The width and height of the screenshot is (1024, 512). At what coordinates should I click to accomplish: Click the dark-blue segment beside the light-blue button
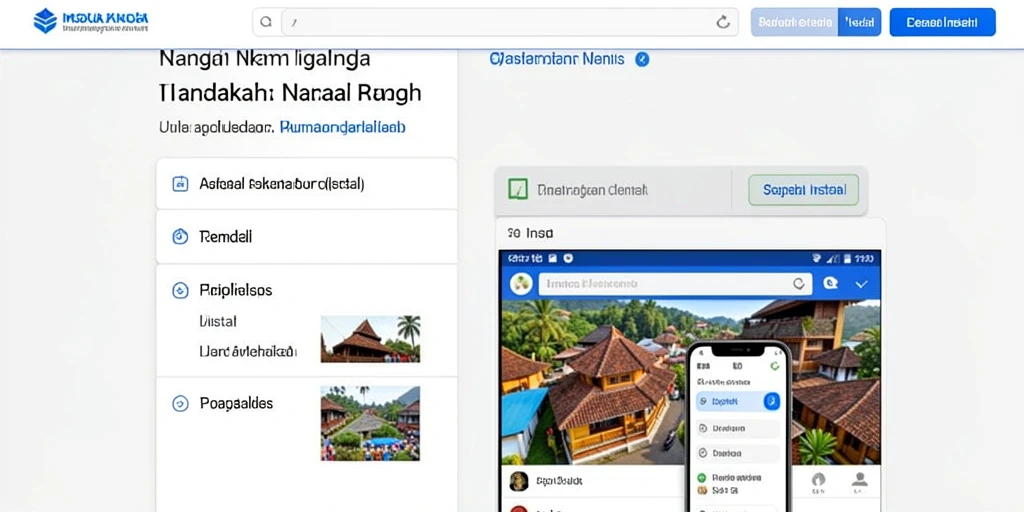coord(859,22)
